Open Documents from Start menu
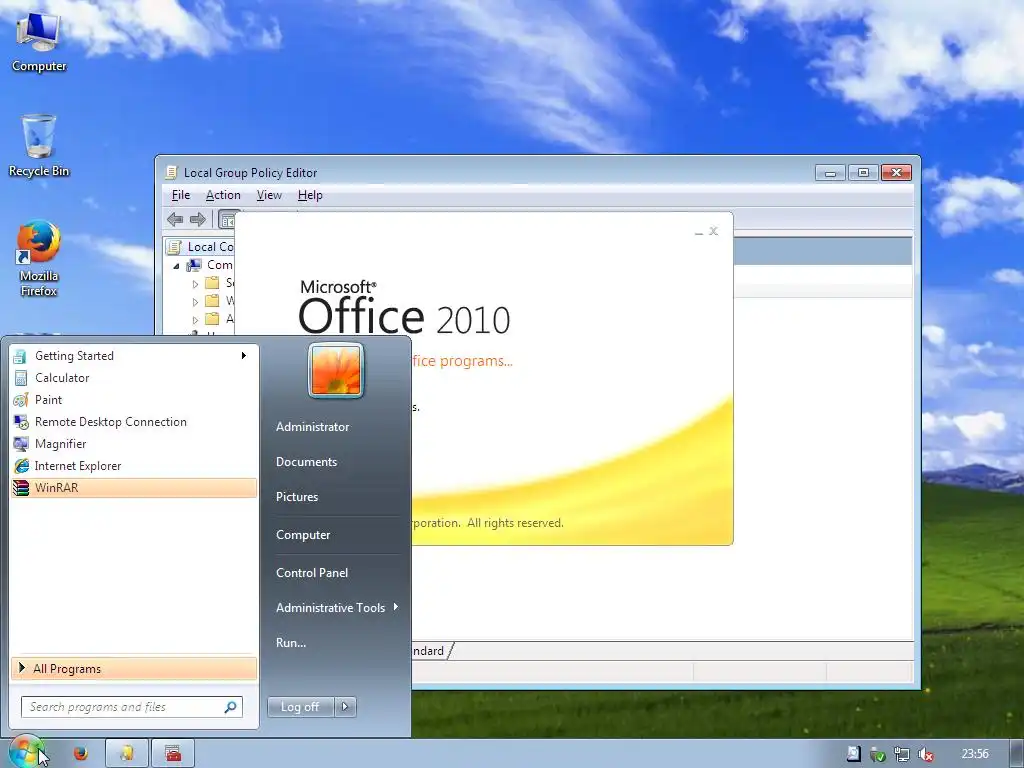The height and width of the screenshot is (768, 1024). click(x=306, y=462)
